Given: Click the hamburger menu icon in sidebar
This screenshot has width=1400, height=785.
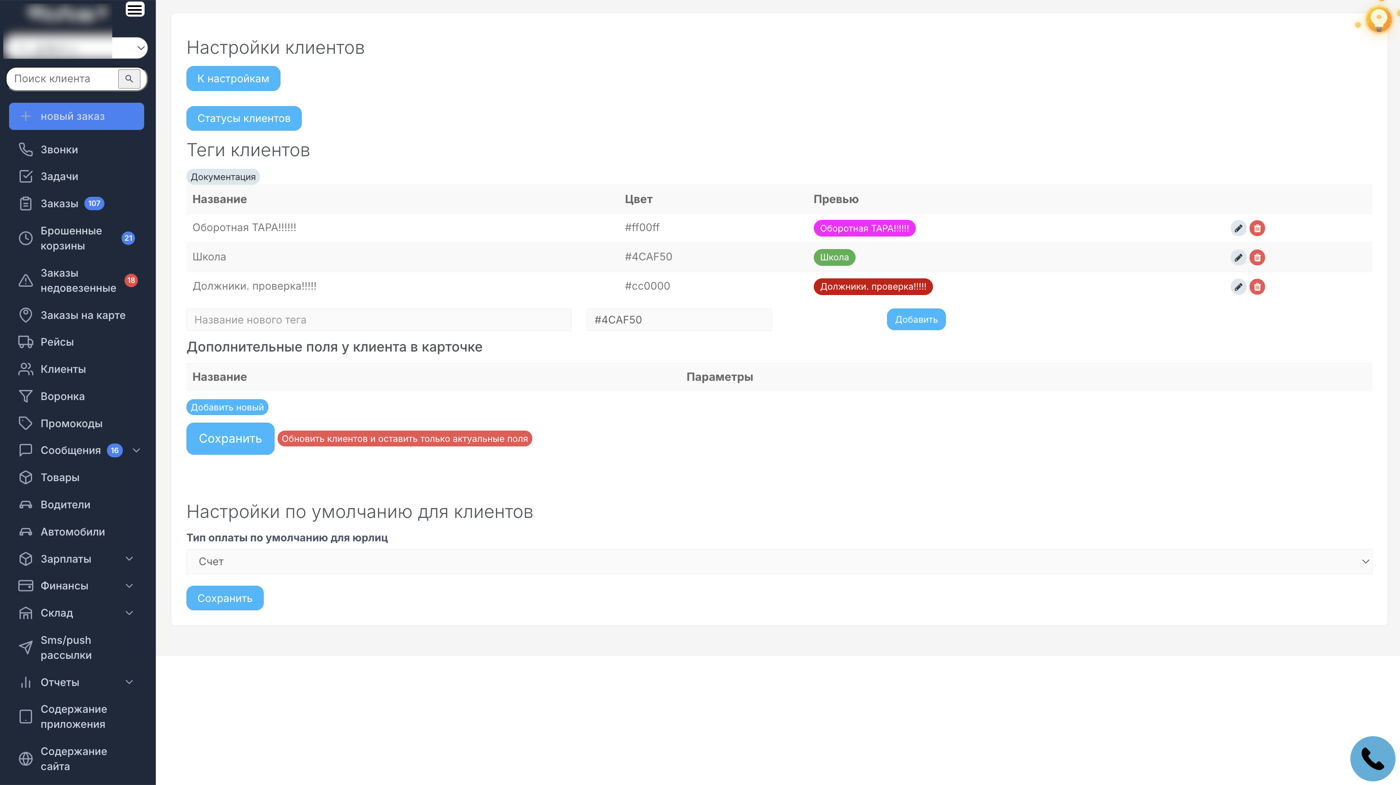Looking at the screenshot, I should click(x=135, y=9).
